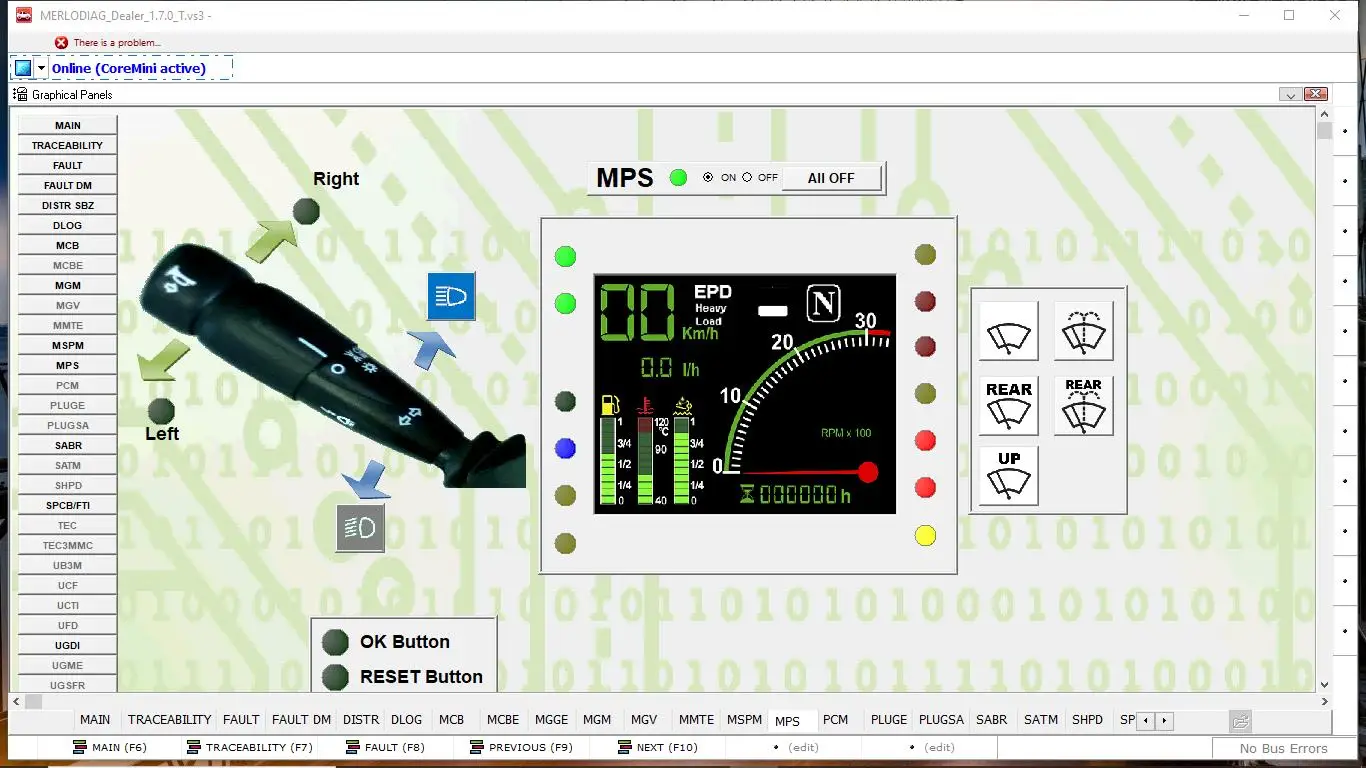Click the EPD Heavy Load label

[712, 306]
